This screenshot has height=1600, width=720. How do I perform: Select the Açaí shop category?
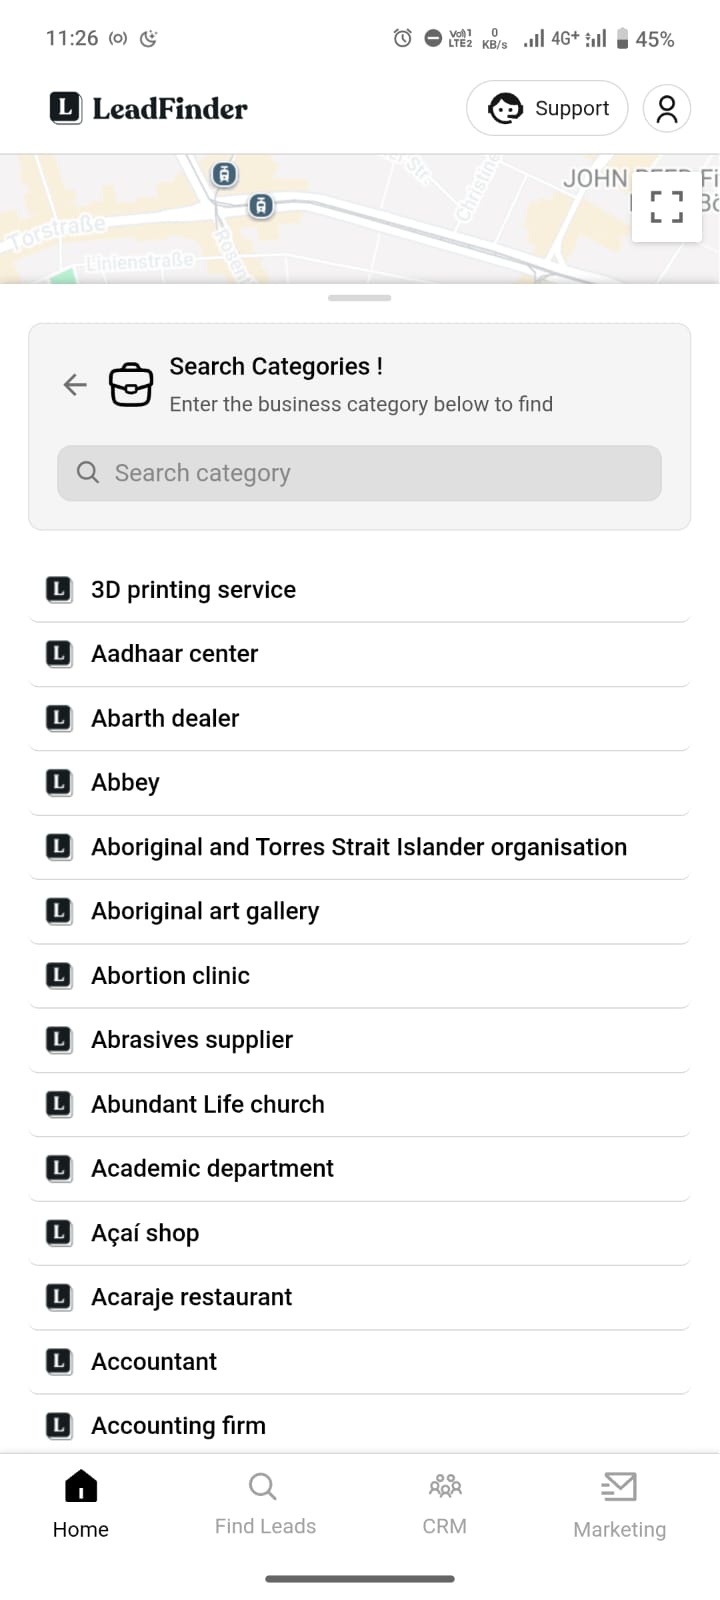tap(359, 1233)
